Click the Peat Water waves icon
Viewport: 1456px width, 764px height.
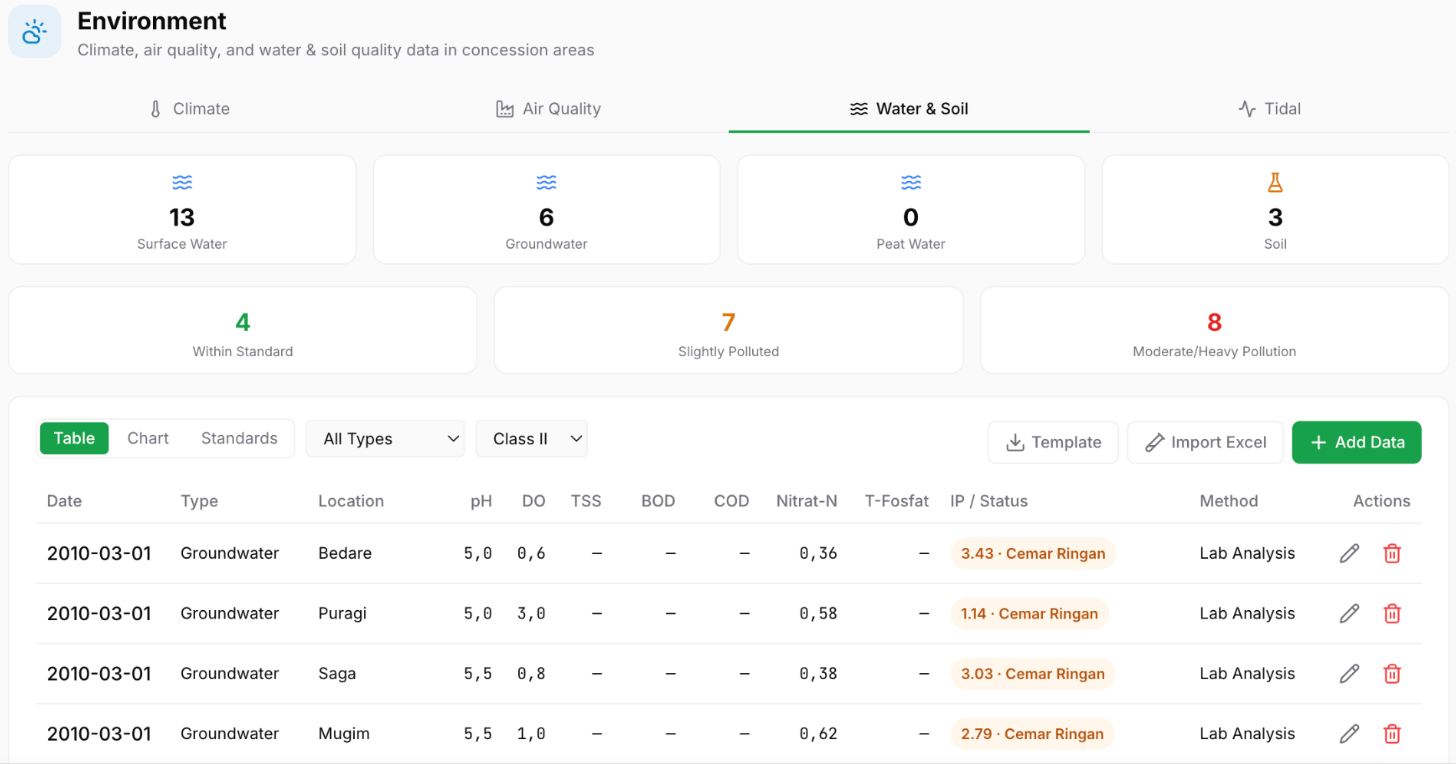[x=911, y=182]
